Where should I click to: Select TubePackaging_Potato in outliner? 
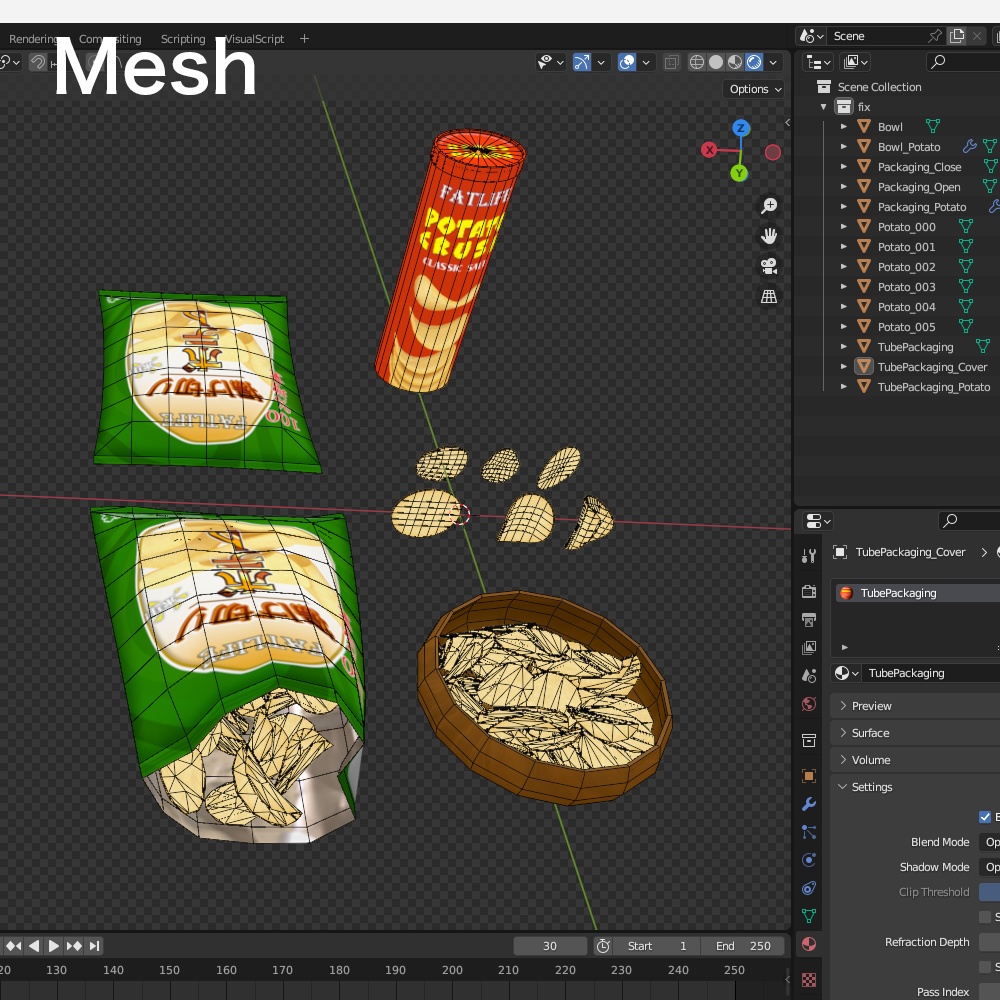point(933,386)
